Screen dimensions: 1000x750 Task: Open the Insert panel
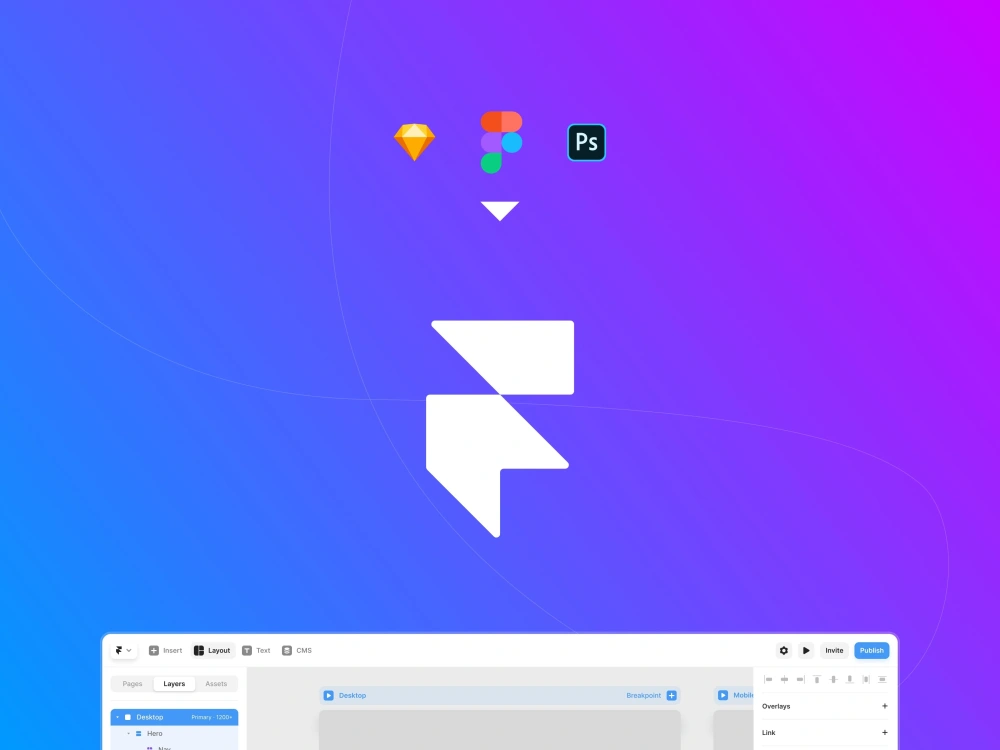tap(166, 651)
